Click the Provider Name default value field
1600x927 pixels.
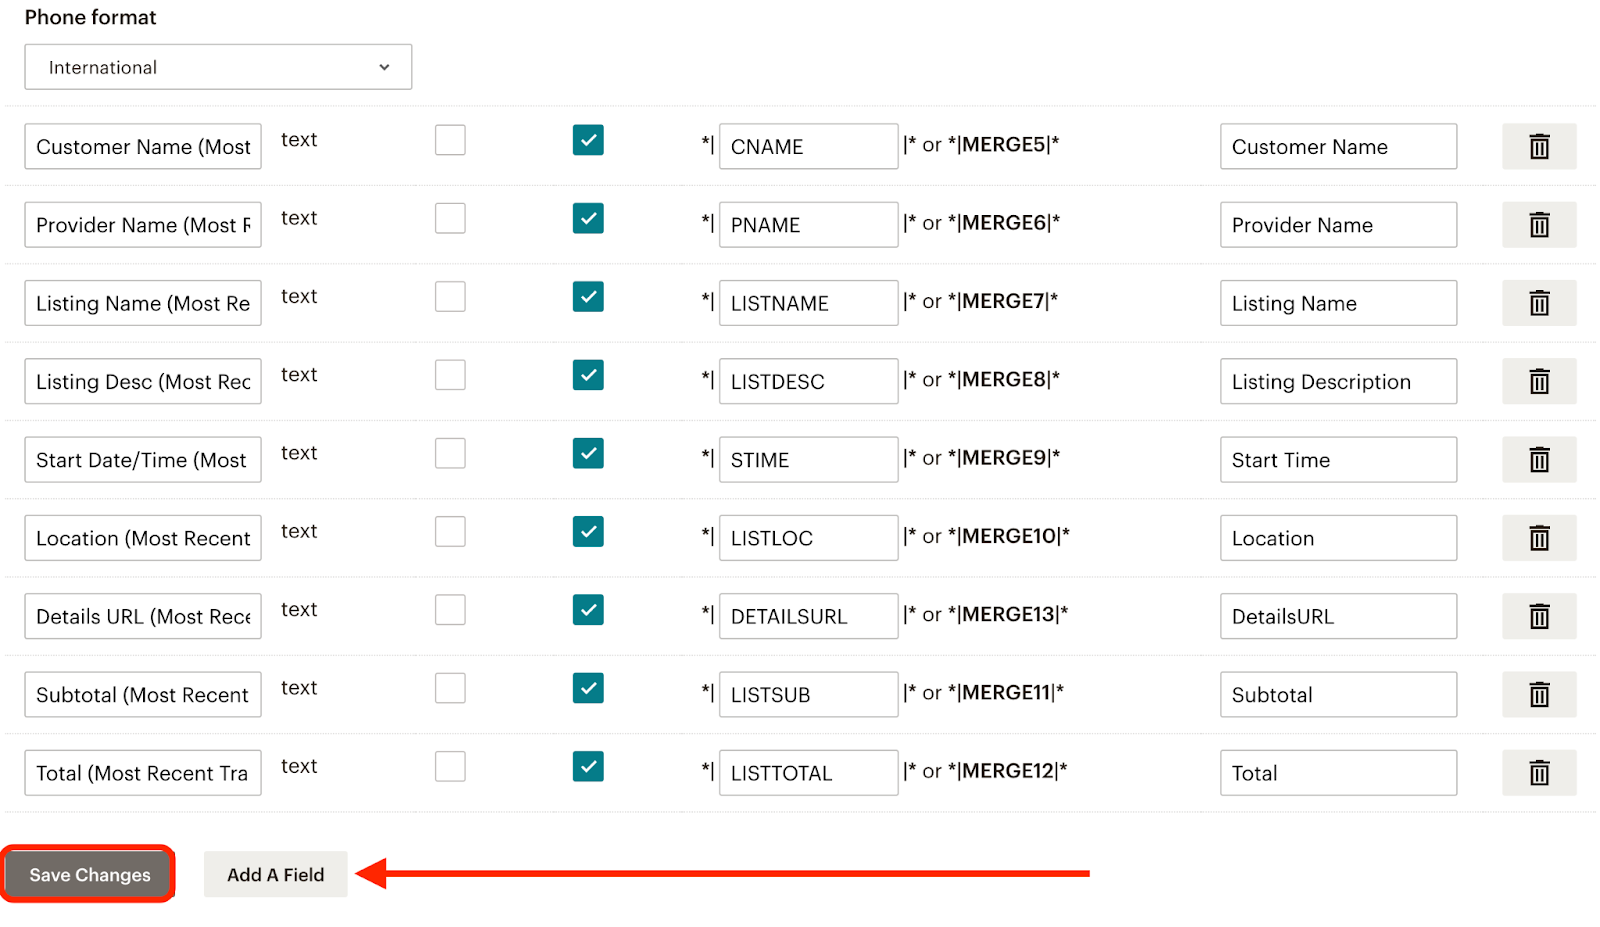coord(1338,225)
